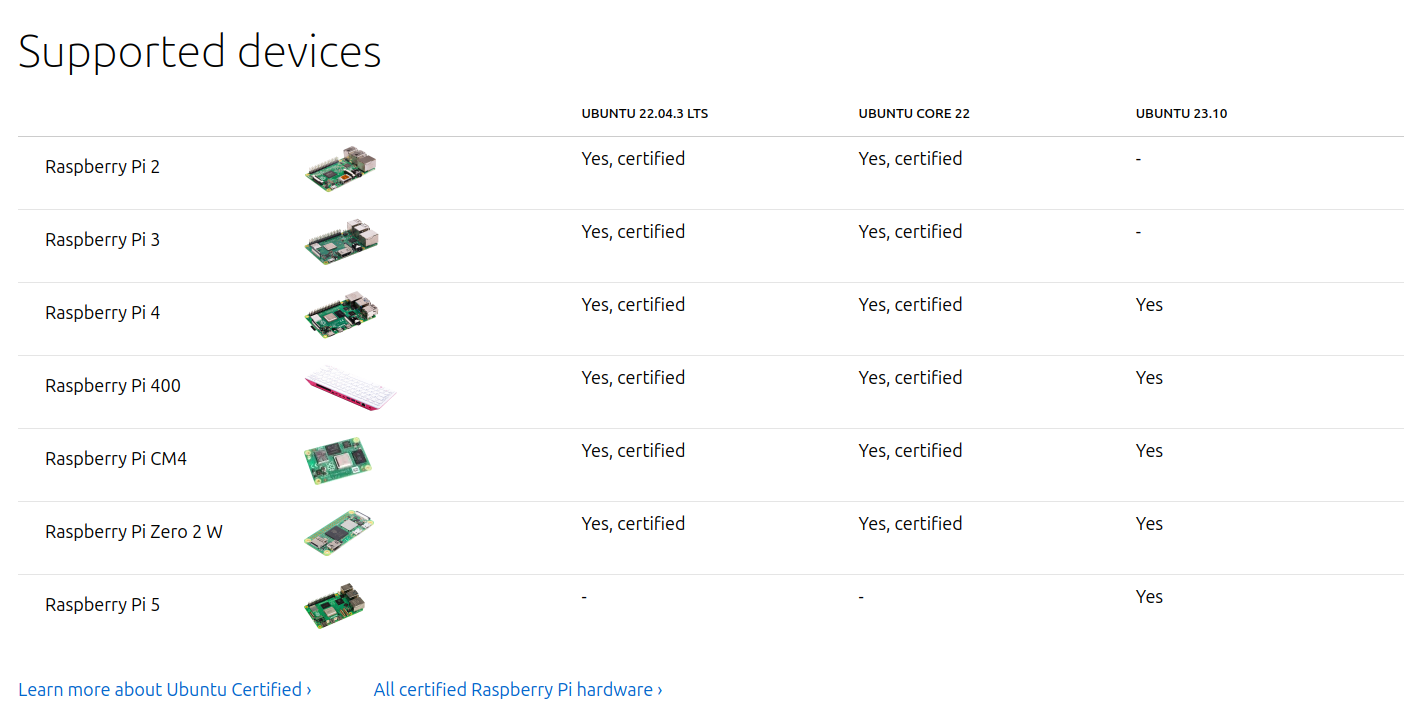The image size is (1420, 718).
Task: Click the Raspberry Pi Zero 2 W image
Action: 340,534
